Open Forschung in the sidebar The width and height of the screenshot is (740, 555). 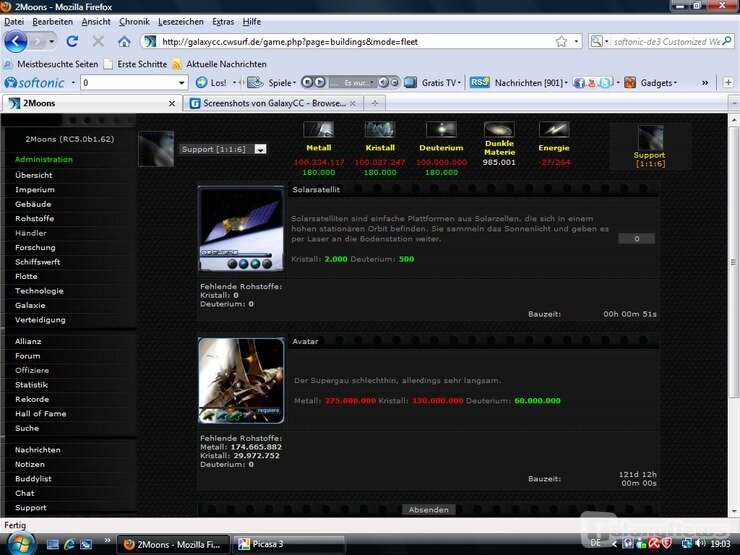click(35, 247)
